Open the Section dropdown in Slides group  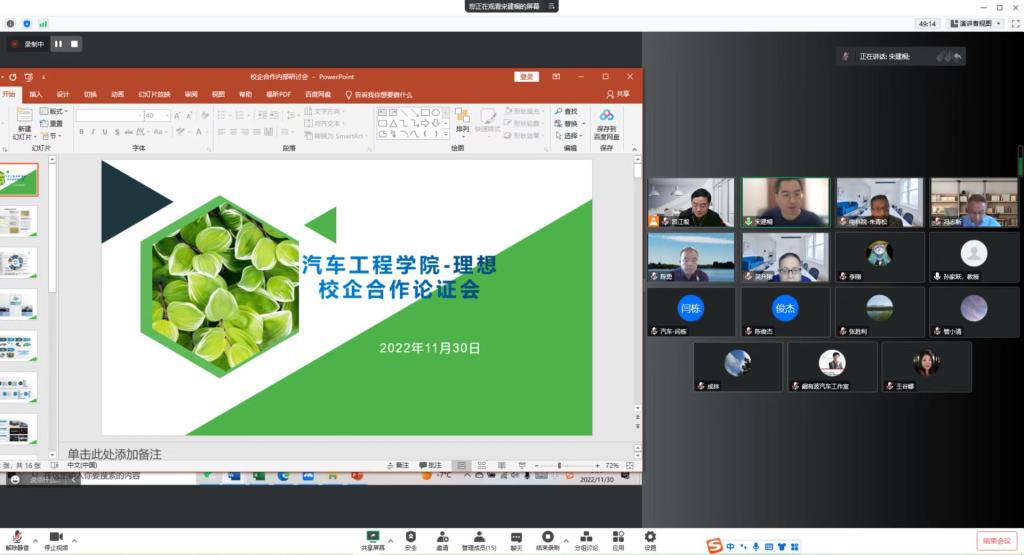pos(52,136)
